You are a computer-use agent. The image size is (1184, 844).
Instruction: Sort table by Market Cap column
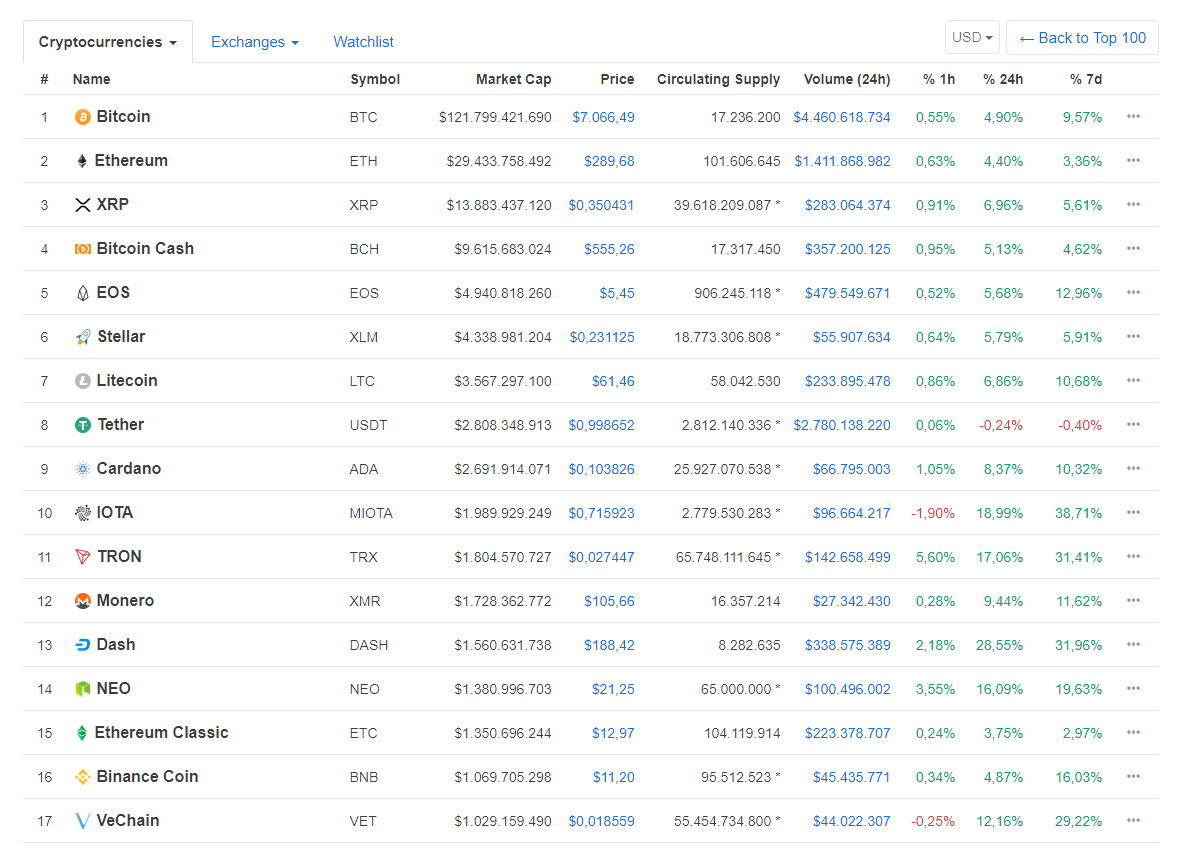pos(513,79)
